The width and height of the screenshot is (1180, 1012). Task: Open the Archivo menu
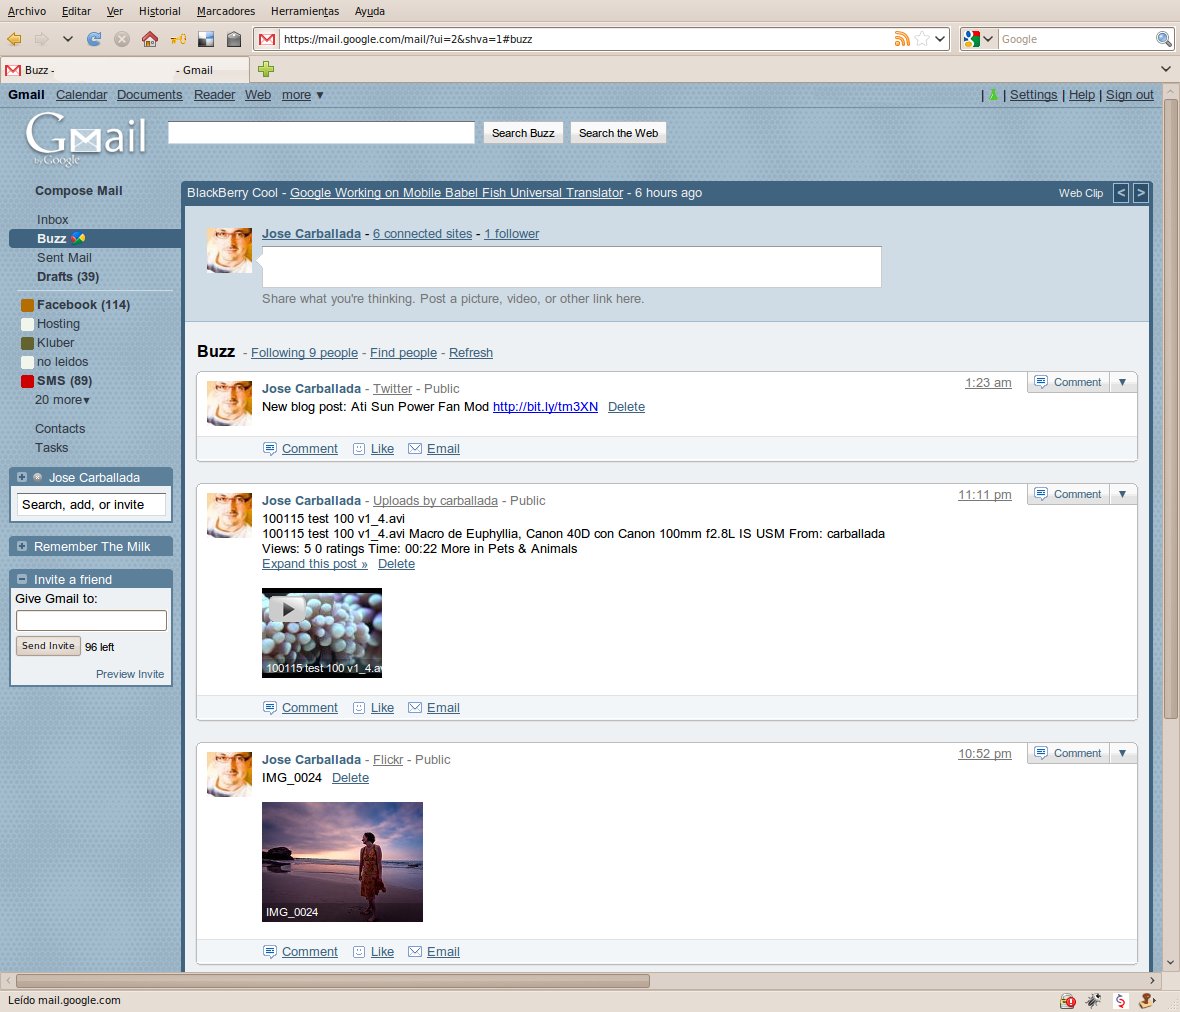coord(27,11)
